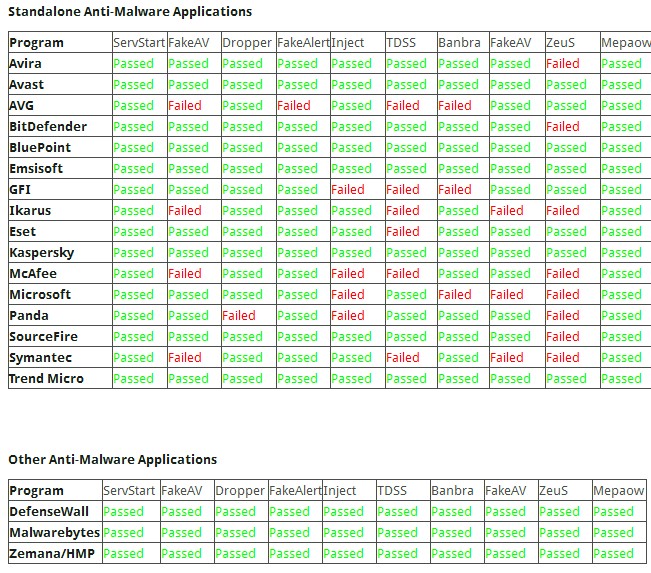Click Avast's Passed result under ServStart
This screenshot has height=573, width=651.
point(133,85)
